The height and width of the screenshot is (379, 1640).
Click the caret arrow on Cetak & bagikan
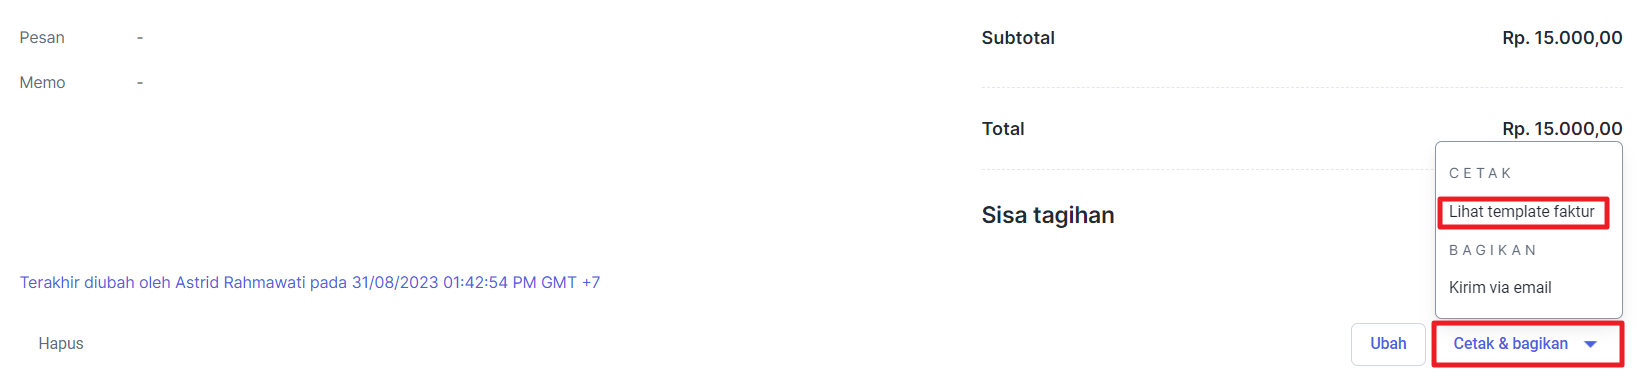pos(1590,344)
